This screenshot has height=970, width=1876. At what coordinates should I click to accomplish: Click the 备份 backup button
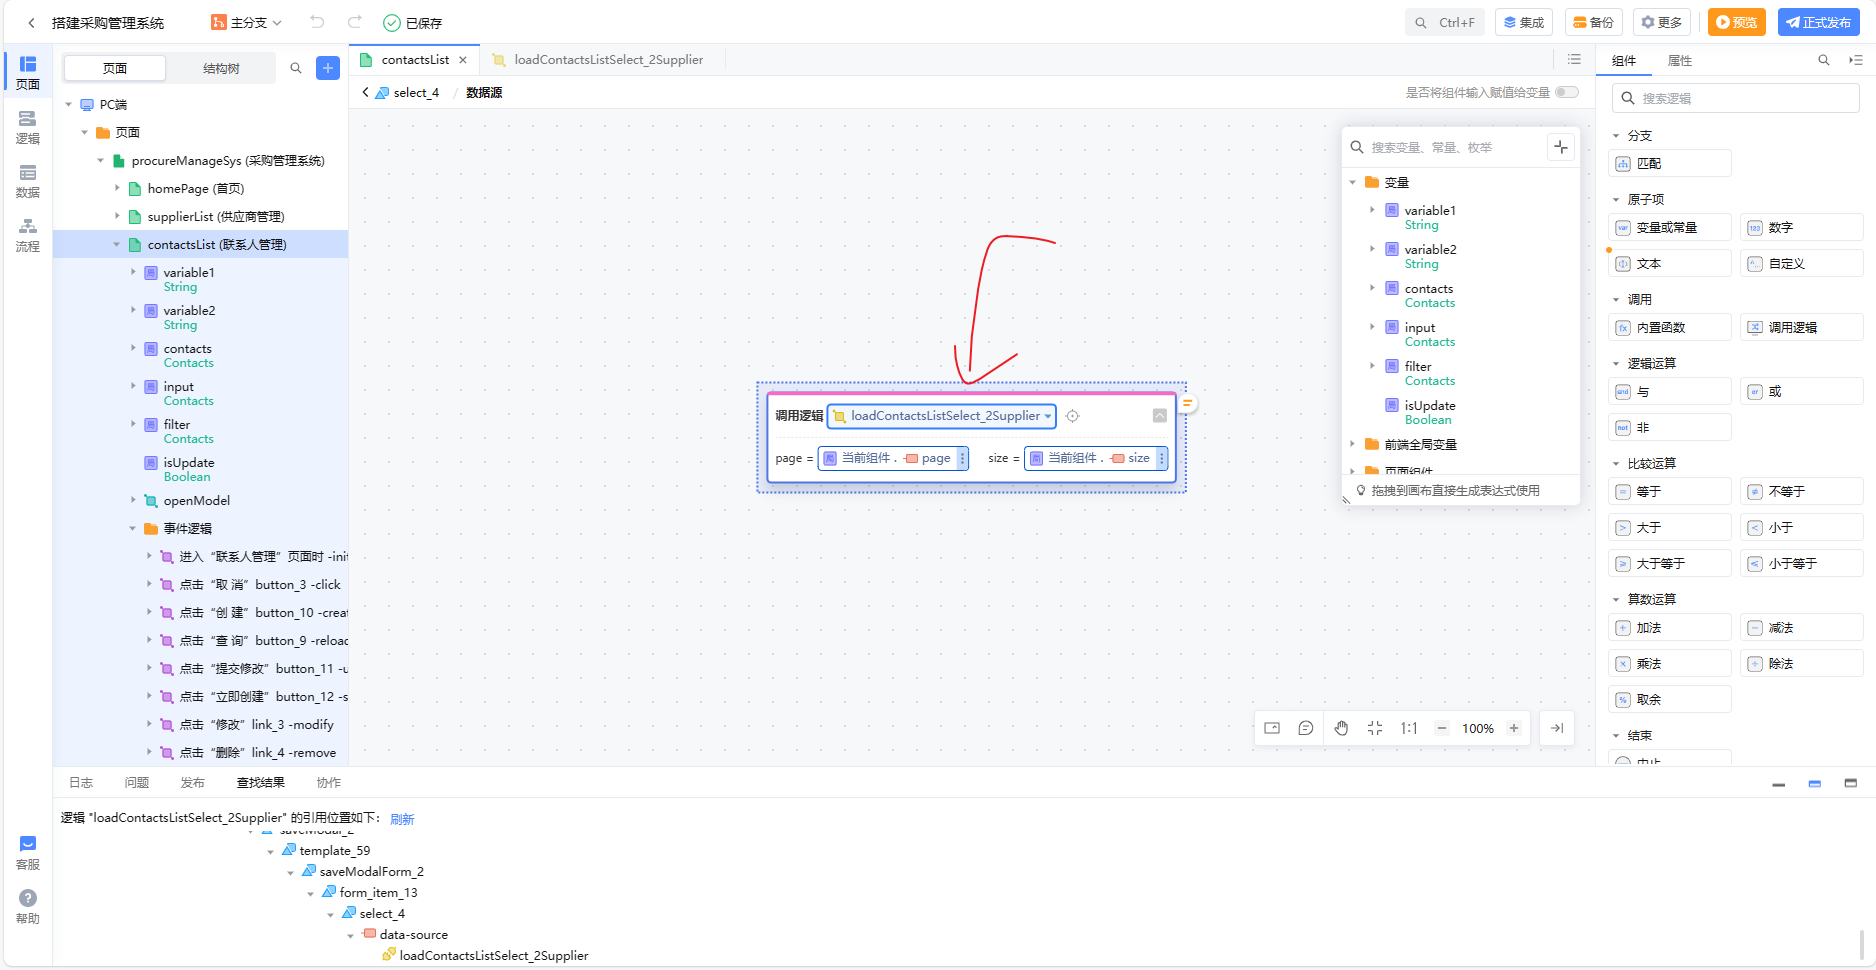(x=1593, y=22)
